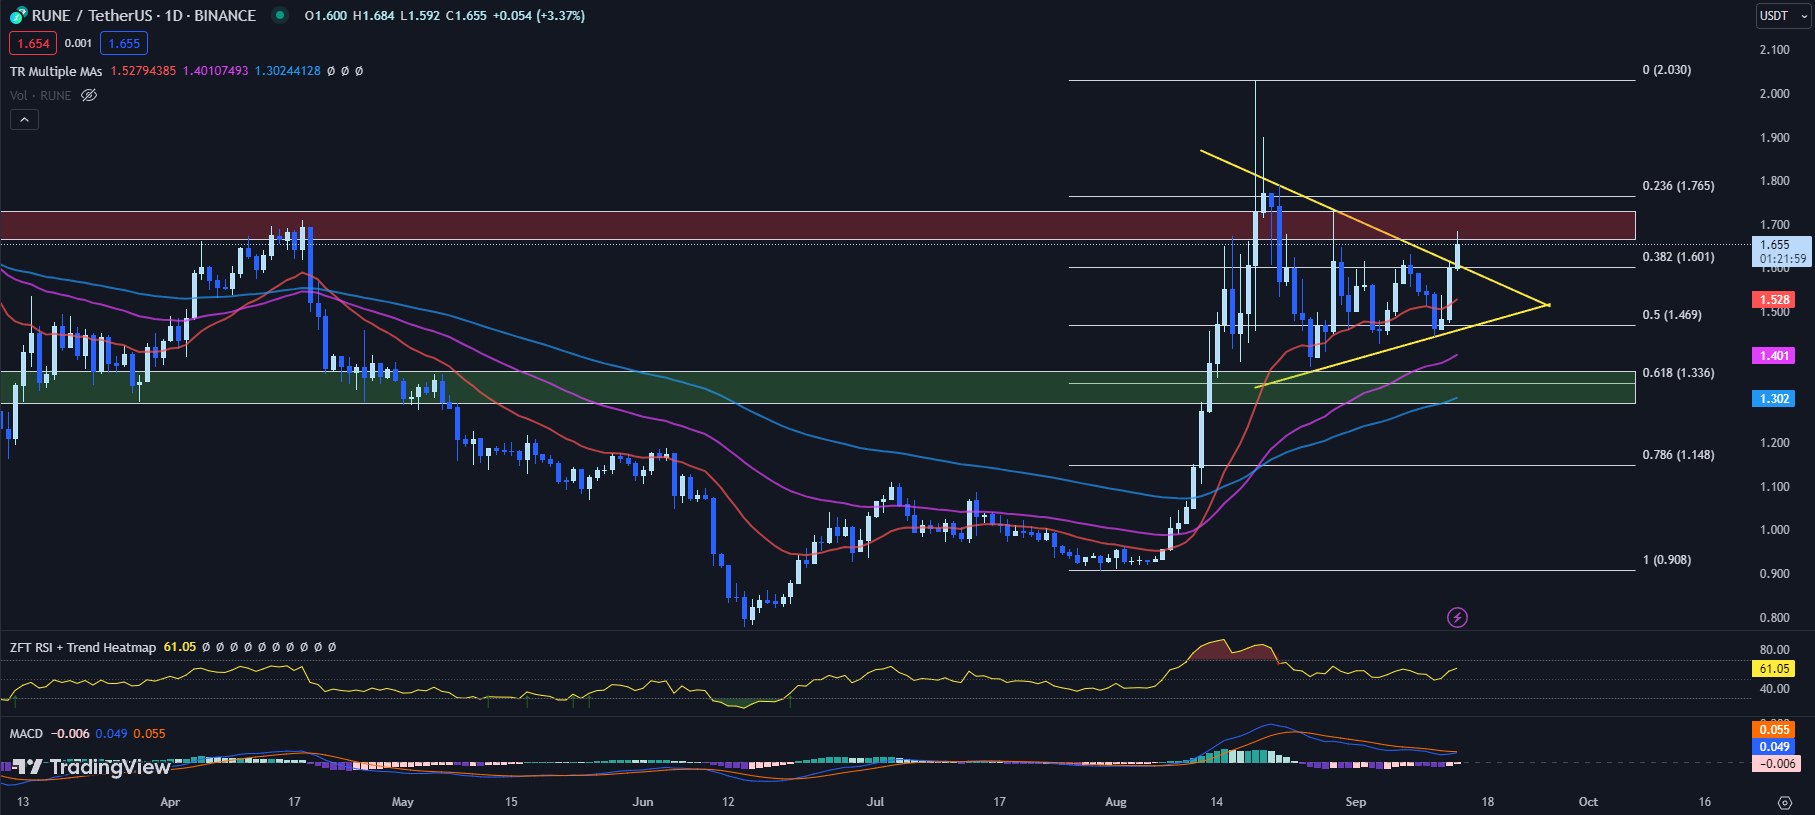Viewport: 1815px width, 815px height.
Task: Click the RSI readout 61.05 in legend
Action: (x=180, y=647)
